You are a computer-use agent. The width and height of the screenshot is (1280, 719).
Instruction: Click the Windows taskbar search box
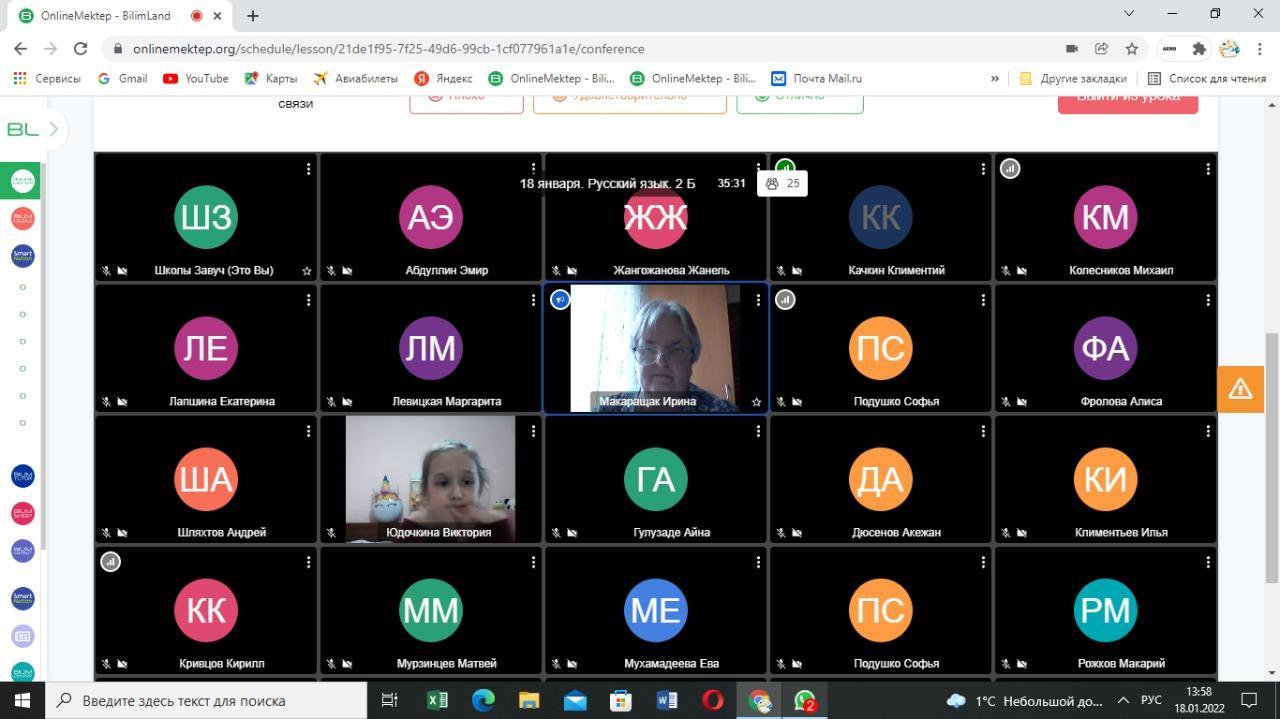coord(208,700)
